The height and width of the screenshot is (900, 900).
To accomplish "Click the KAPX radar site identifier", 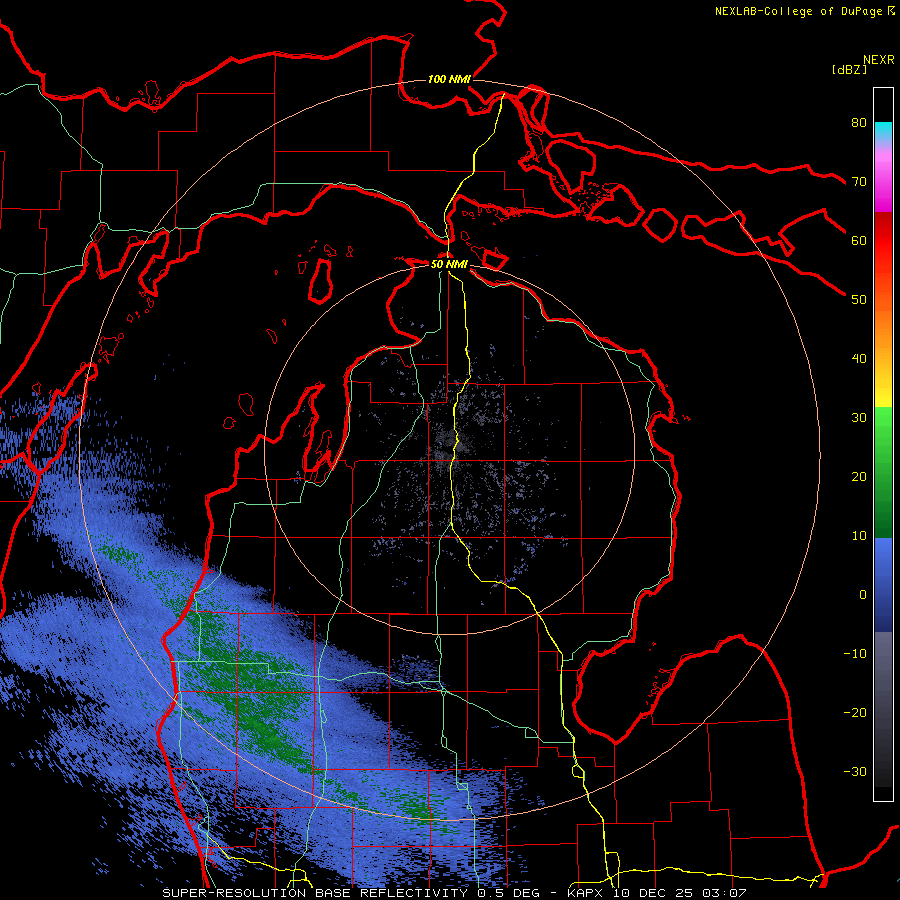I will [586, 893].
